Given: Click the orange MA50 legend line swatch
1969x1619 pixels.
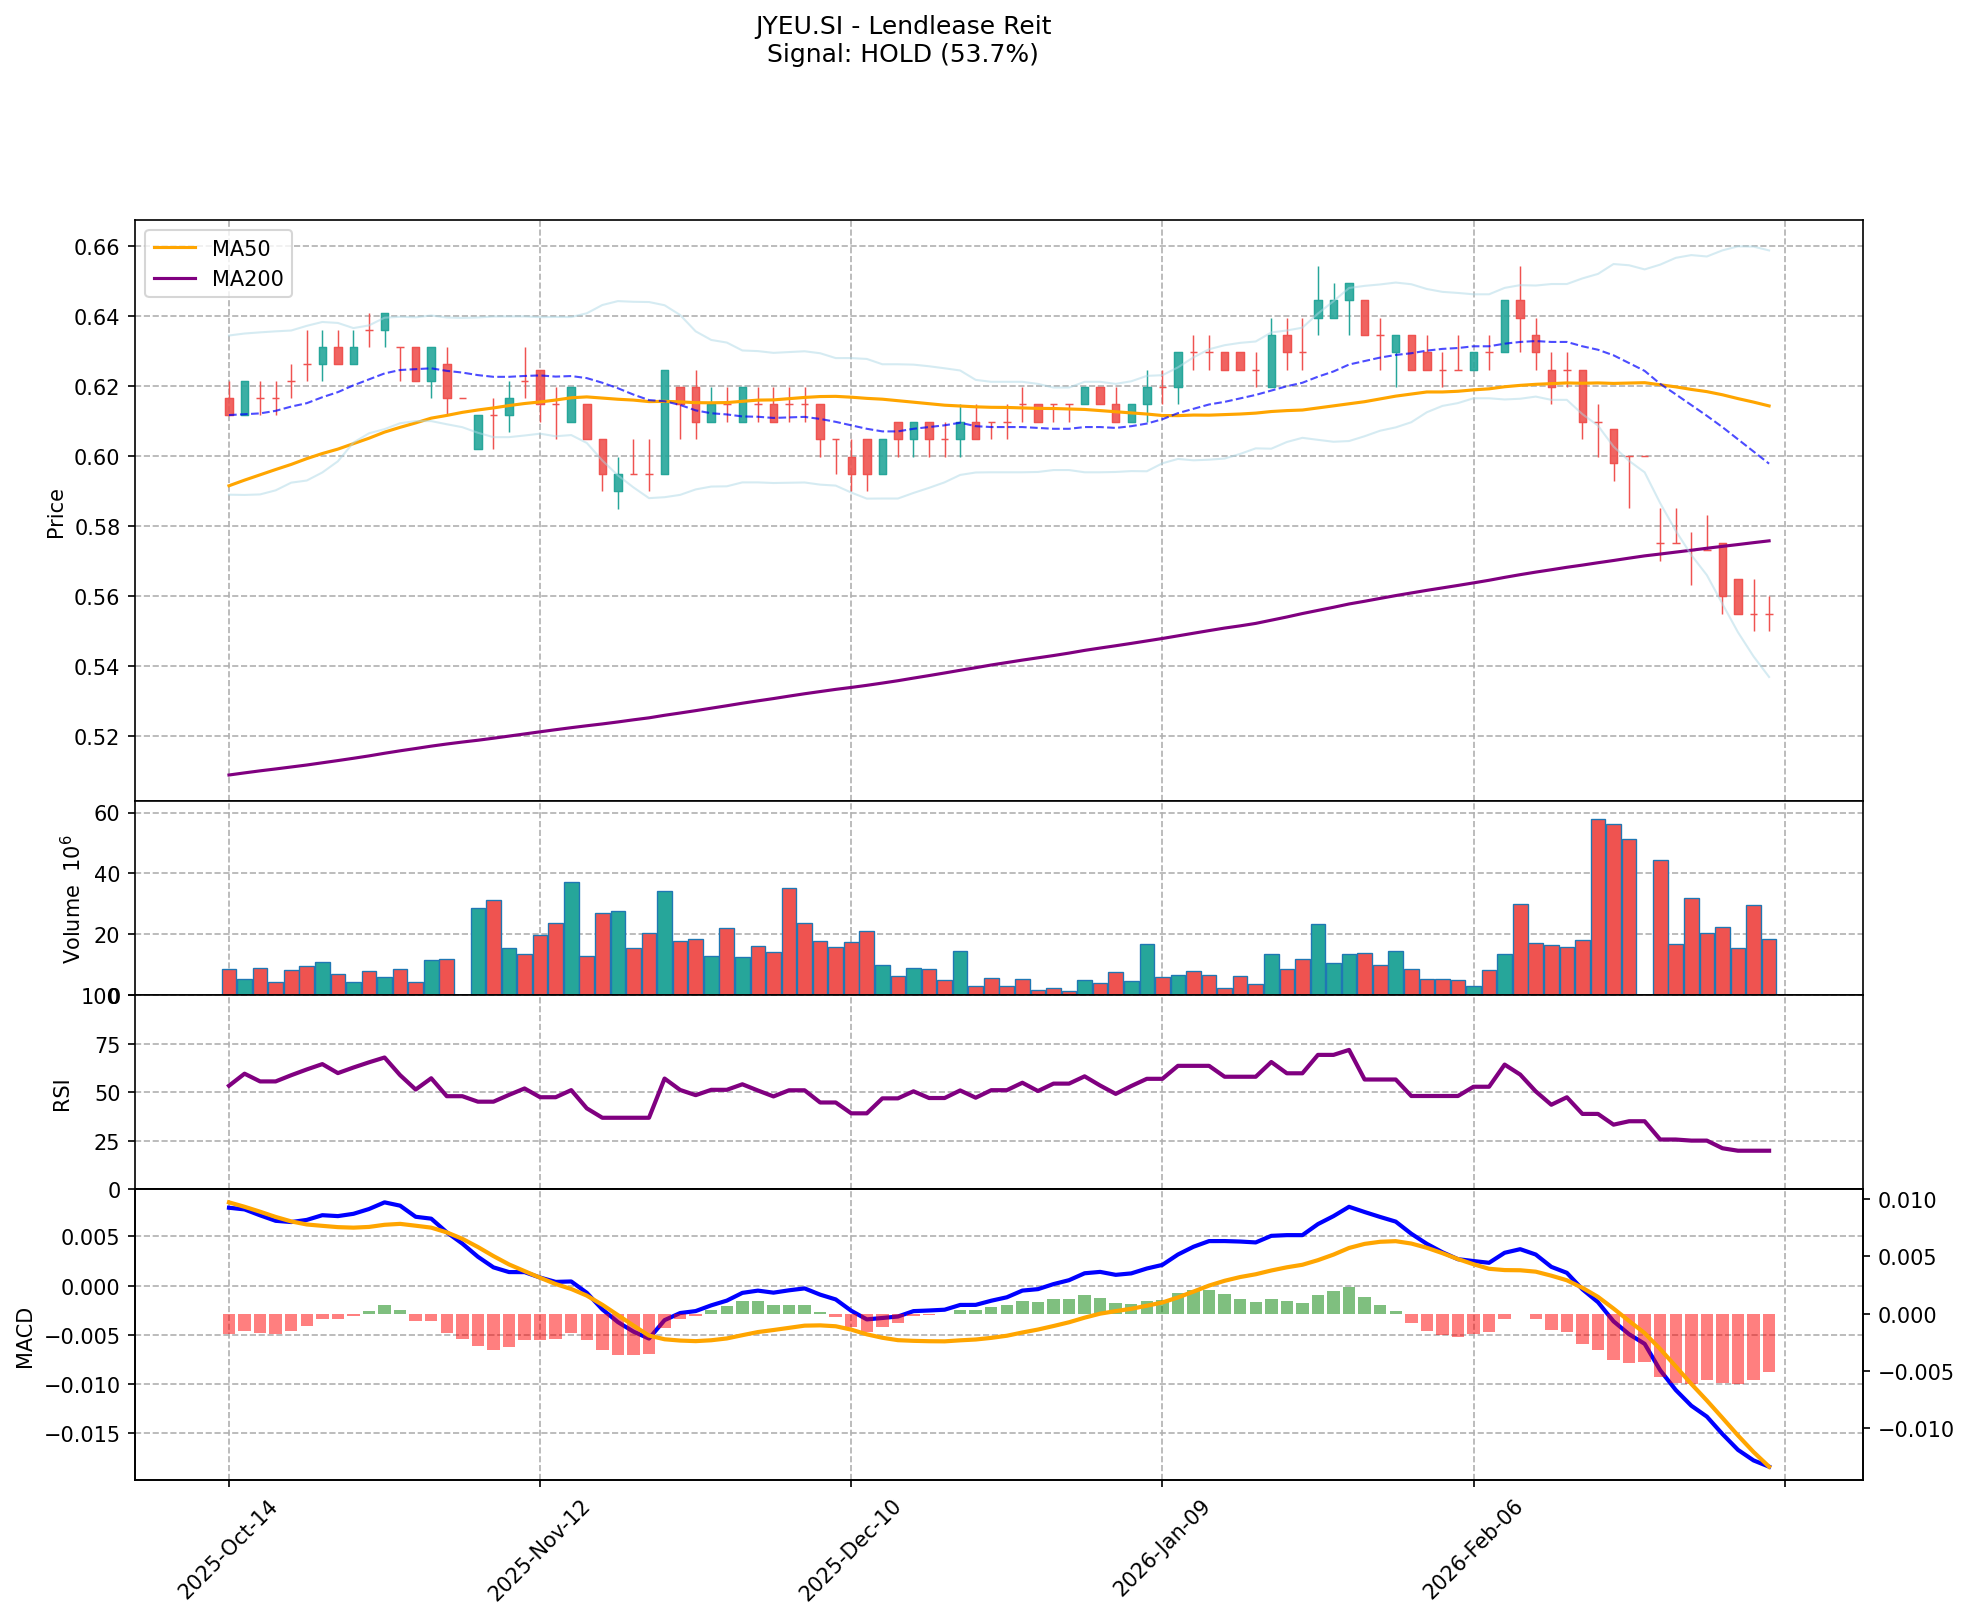Looking at the screenshot, I should click(x=175, y=249).
